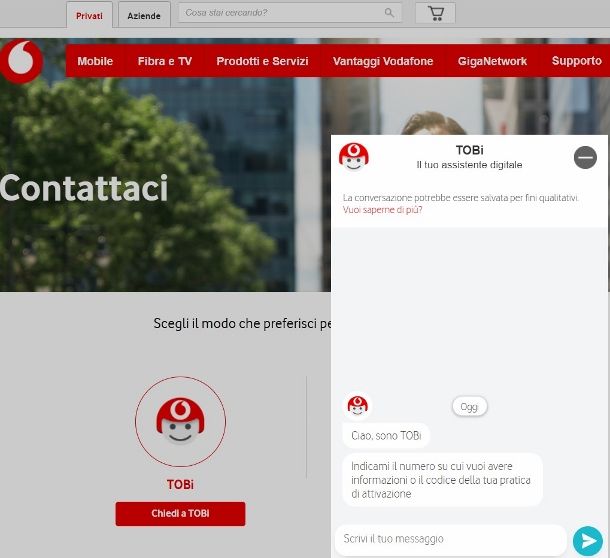
Task: Click the red TOBi label under robot
Action: click(180, 484)
